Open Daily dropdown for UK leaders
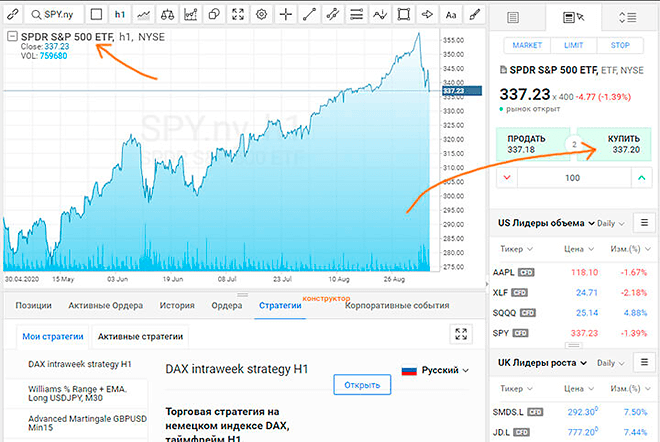The width and height of the screenshot is (660, 442). (x=610, y=363)
